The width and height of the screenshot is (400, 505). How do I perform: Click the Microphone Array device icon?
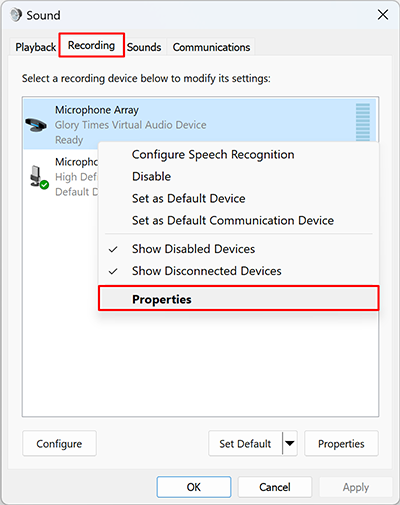pyautogui.click(x=36, y=125)
